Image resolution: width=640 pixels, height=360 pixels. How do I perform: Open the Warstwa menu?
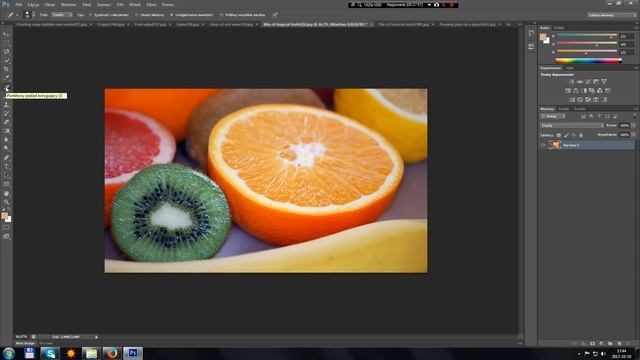[x=68, y=5]
